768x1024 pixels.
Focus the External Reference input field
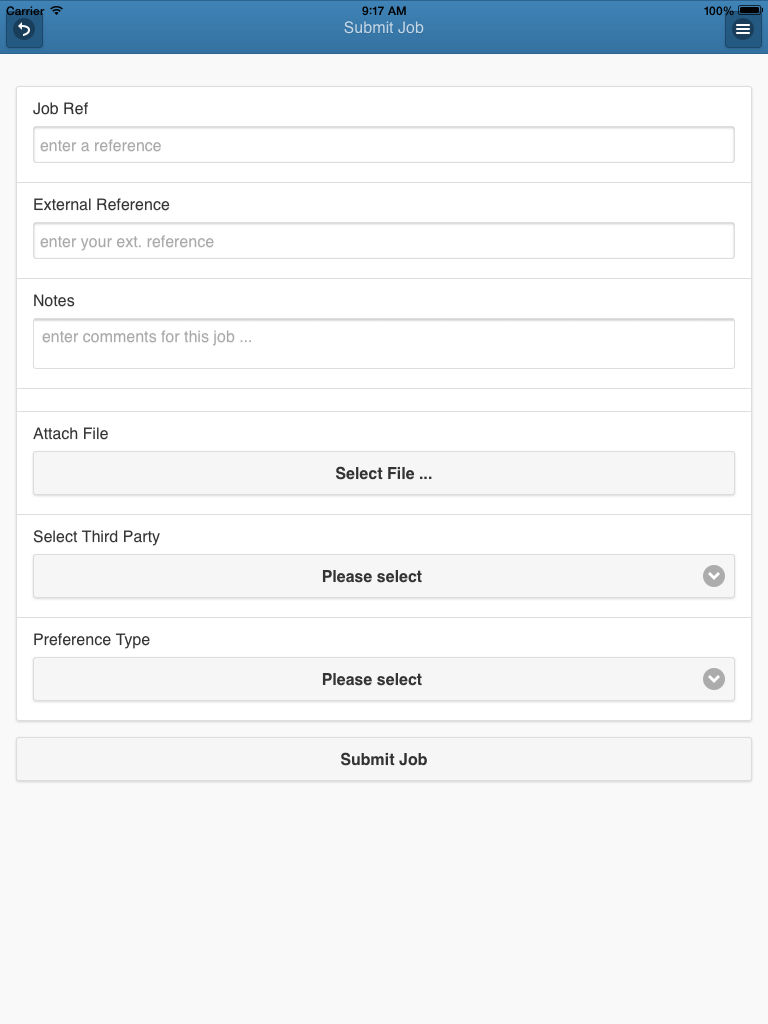pyautogui.click(x=384, y=241)
